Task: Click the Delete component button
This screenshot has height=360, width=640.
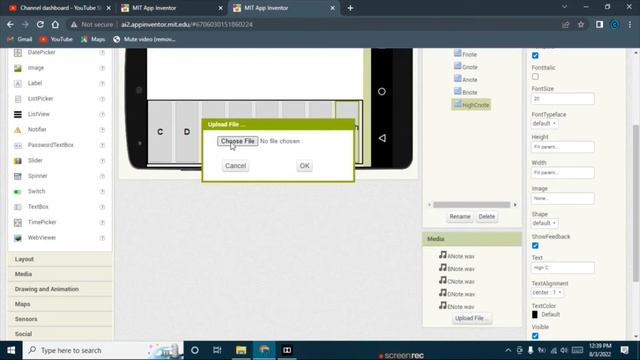Action: pos(487,217)
